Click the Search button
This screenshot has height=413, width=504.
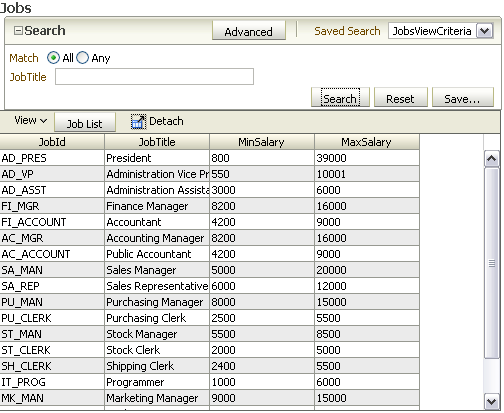pyautogui.click(x=340, y=98)
